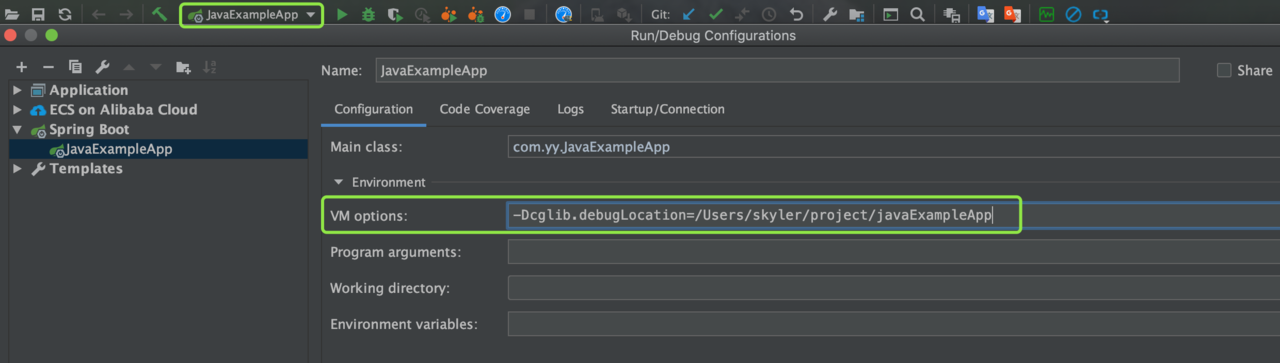The height and width of the screenshot is (363, 1280).
Task: Click Git Update Project blue arrow
Action: [688, 14]
